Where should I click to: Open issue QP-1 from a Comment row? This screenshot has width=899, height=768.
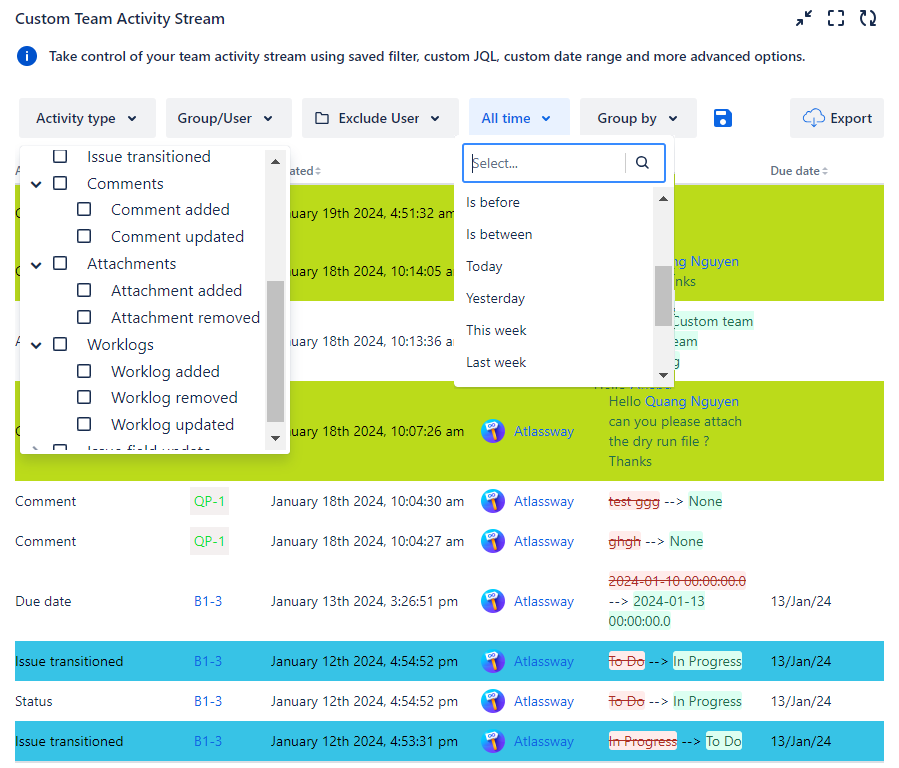(x=209, y=501)
